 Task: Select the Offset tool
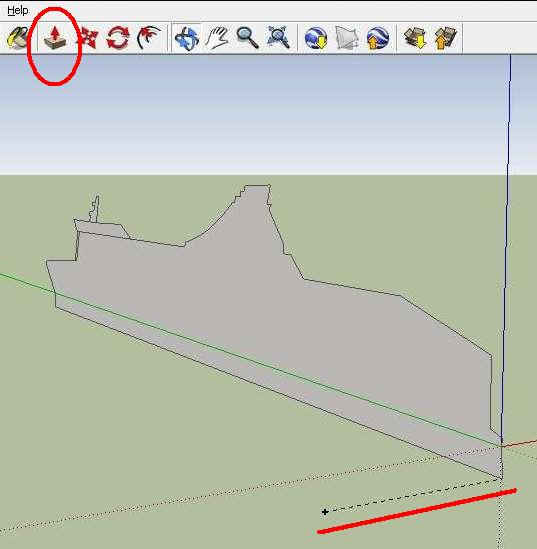pyautogui.click(x=149, y=38)
